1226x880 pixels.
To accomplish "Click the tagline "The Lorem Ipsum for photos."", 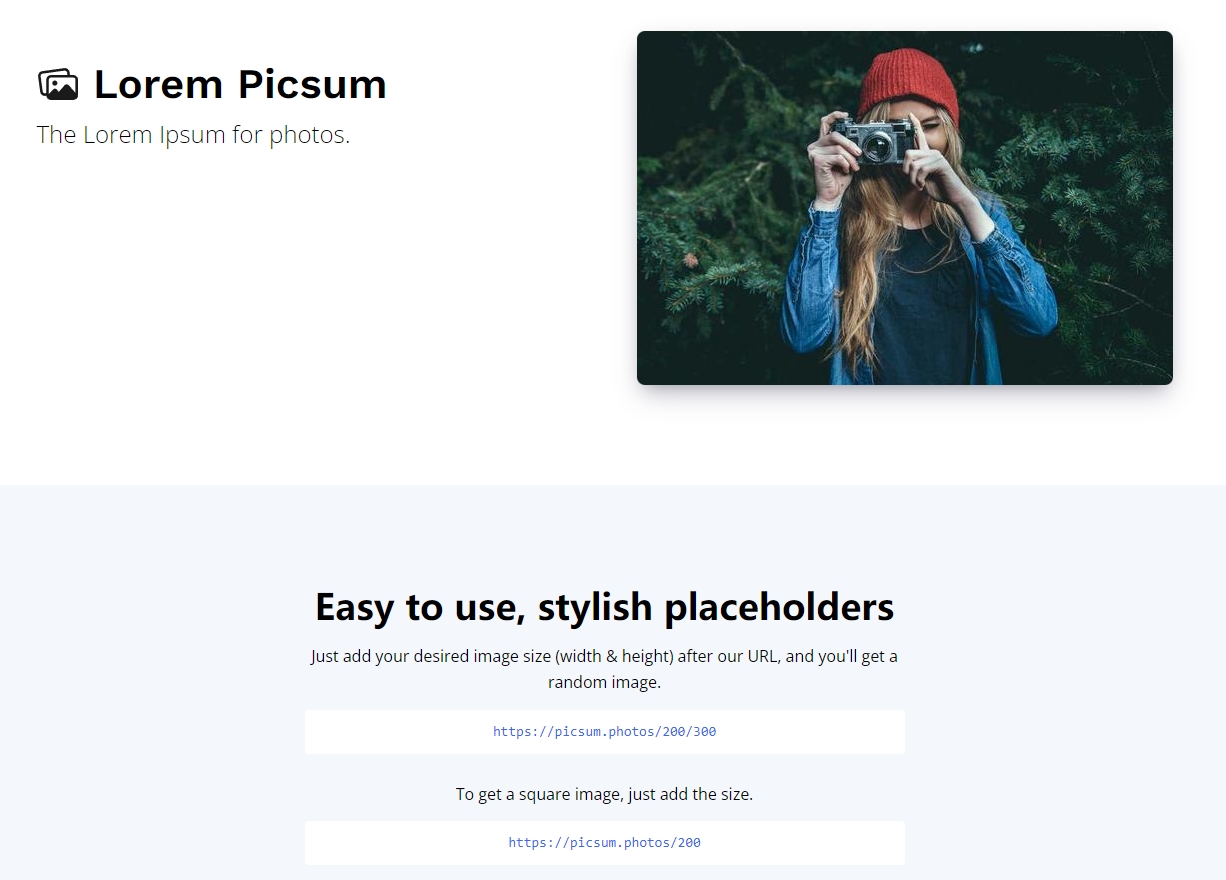I will 193,135.
